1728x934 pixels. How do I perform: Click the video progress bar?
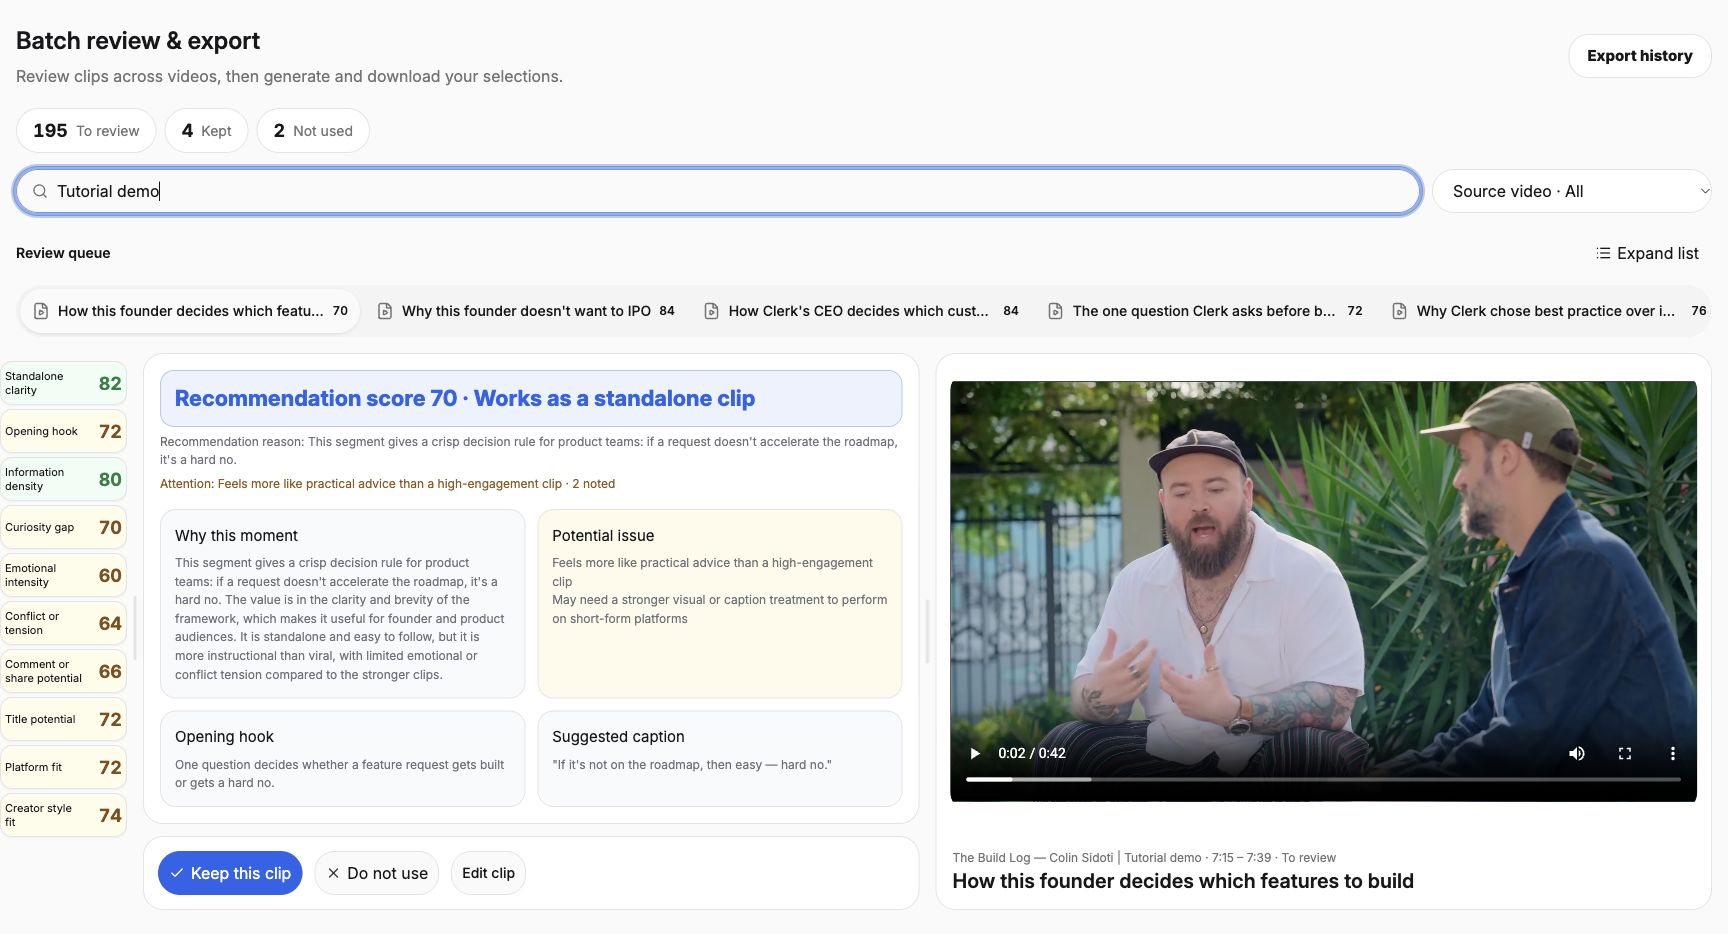1323,779
